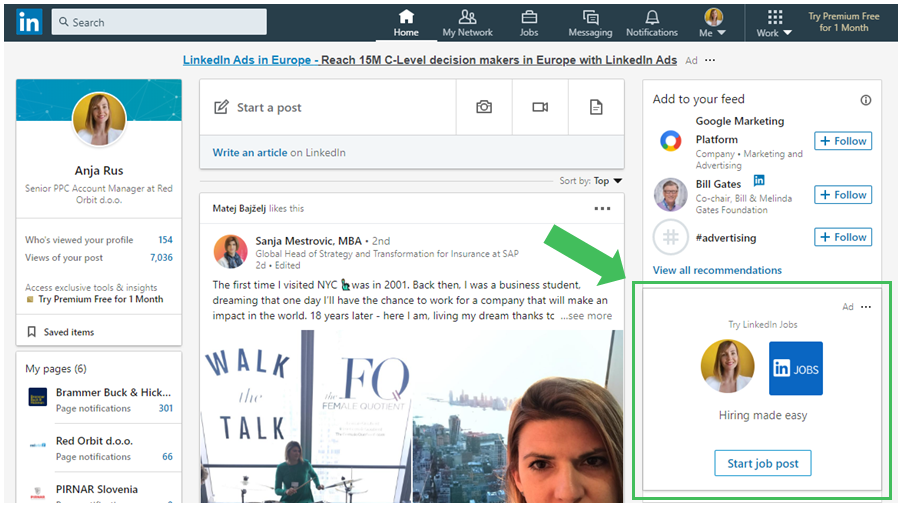Click Write an article link
The image size is (898, 508).
click(x=250, y=152)
